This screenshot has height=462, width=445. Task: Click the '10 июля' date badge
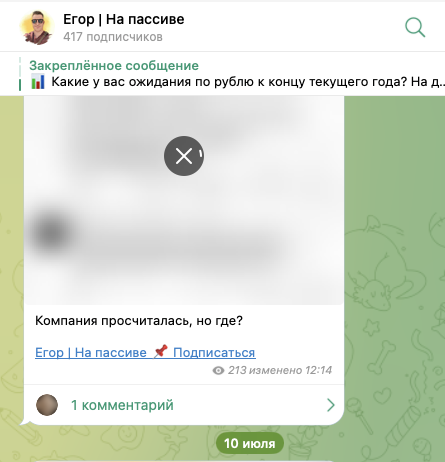[x=250, y=443]
